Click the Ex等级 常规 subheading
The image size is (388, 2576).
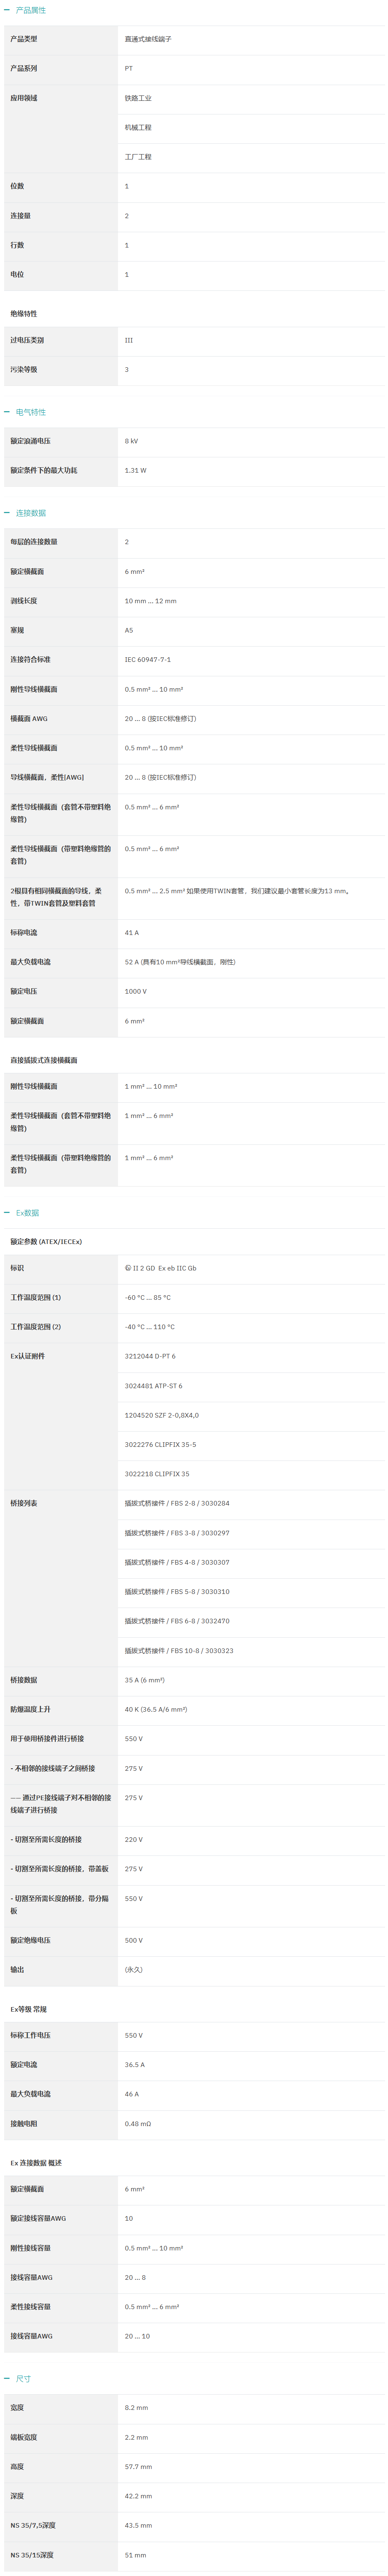click(29, 2009)
